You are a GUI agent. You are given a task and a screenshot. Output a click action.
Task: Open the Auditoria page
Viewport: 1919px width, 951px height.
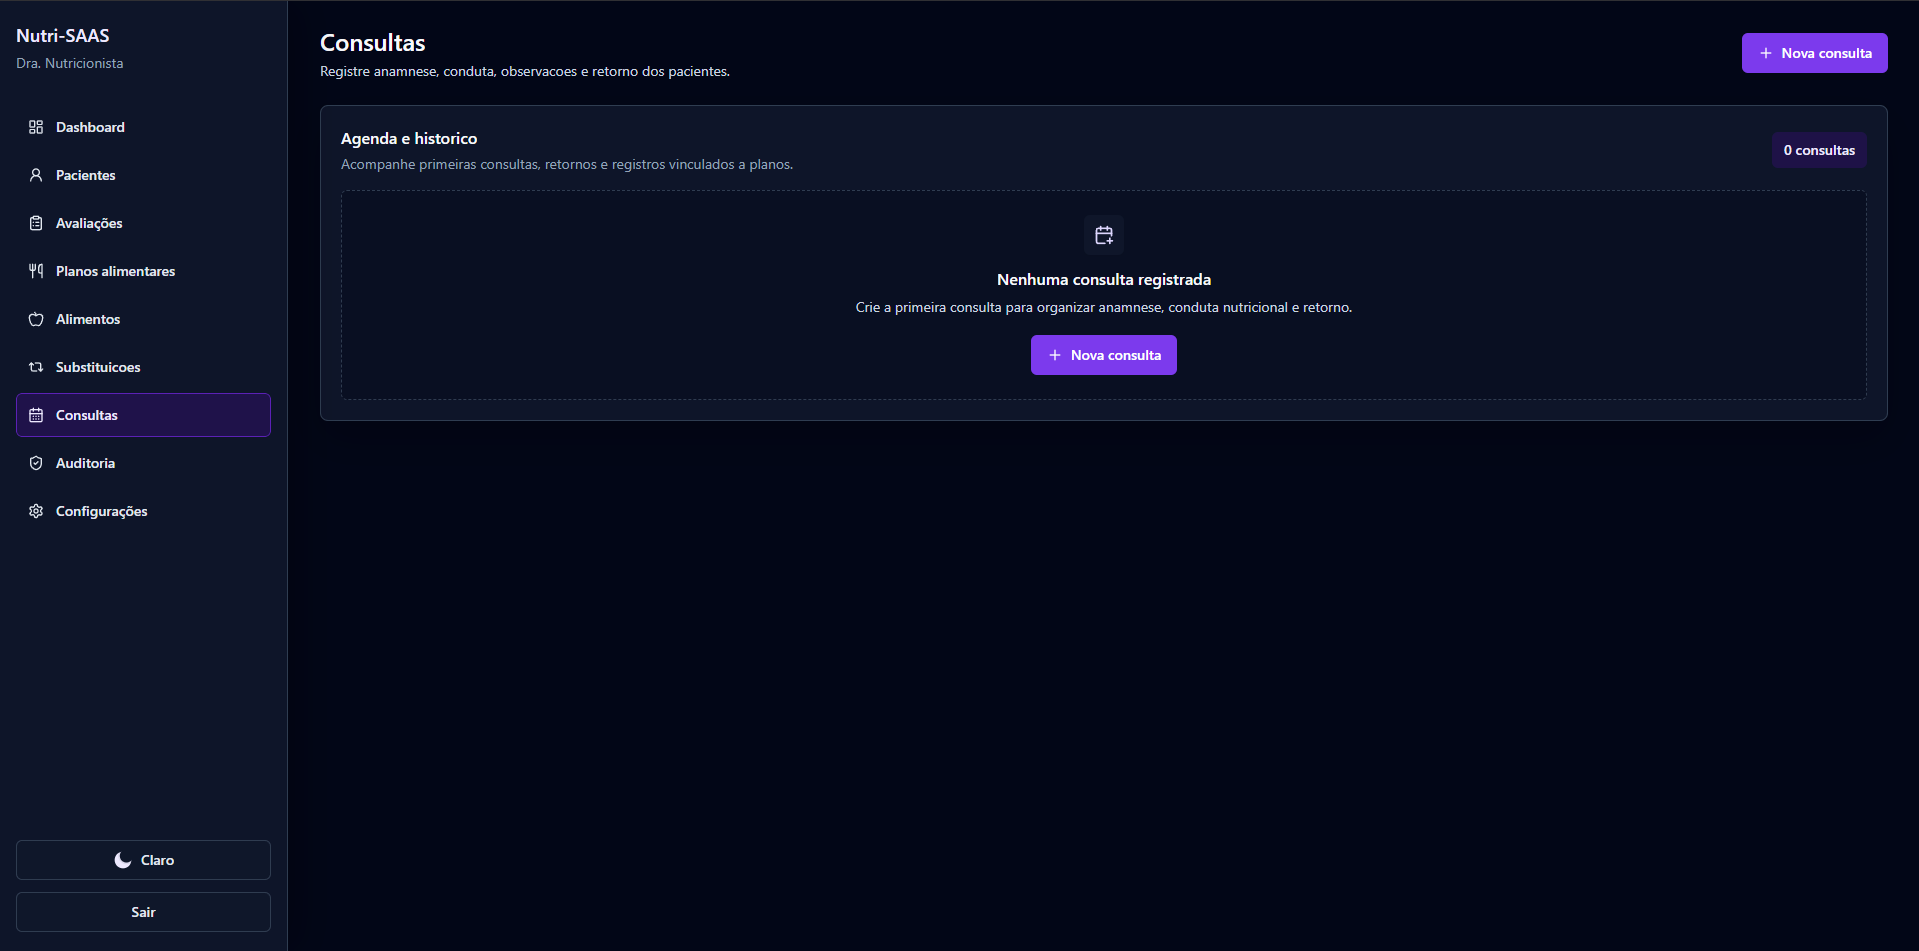(143, 463)
